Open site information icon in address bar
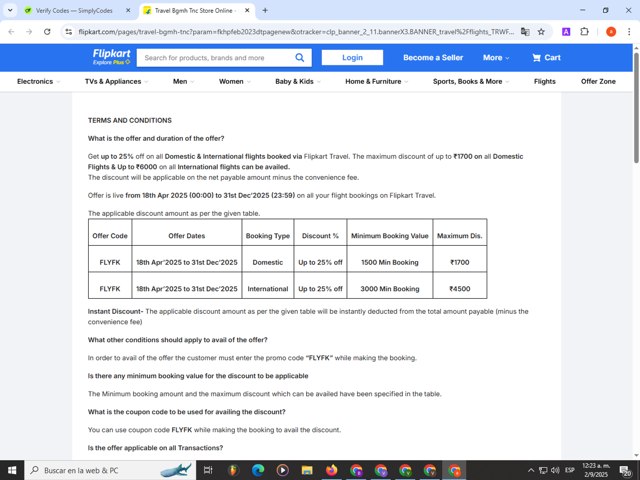Screen dimensions: 640x480 [69, 31]
